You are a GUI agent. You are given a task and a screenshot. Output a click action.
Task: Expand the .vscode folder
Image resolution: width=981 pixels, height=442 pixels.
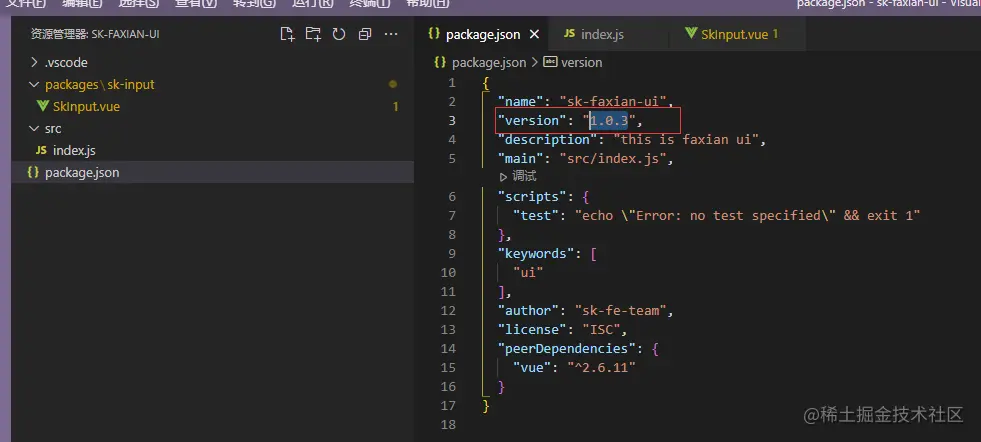[213, 63]
